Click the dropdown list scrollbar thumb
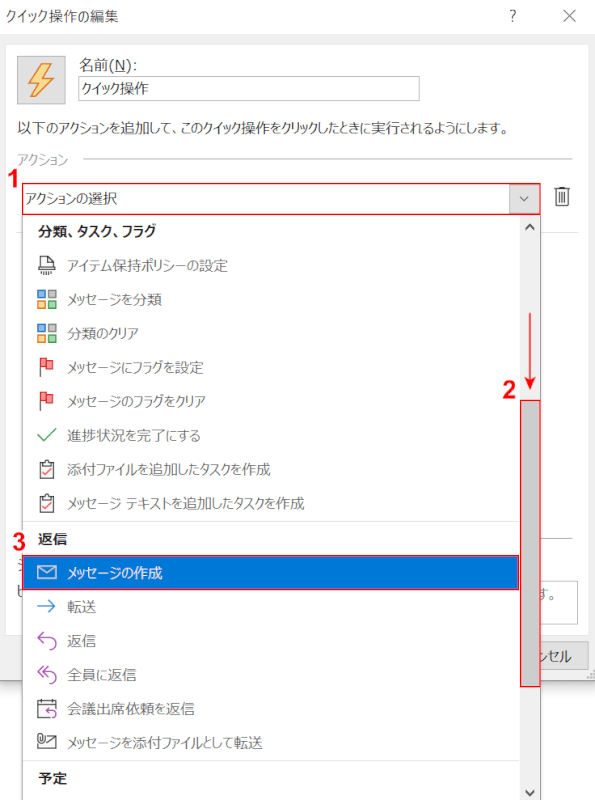 530,543
